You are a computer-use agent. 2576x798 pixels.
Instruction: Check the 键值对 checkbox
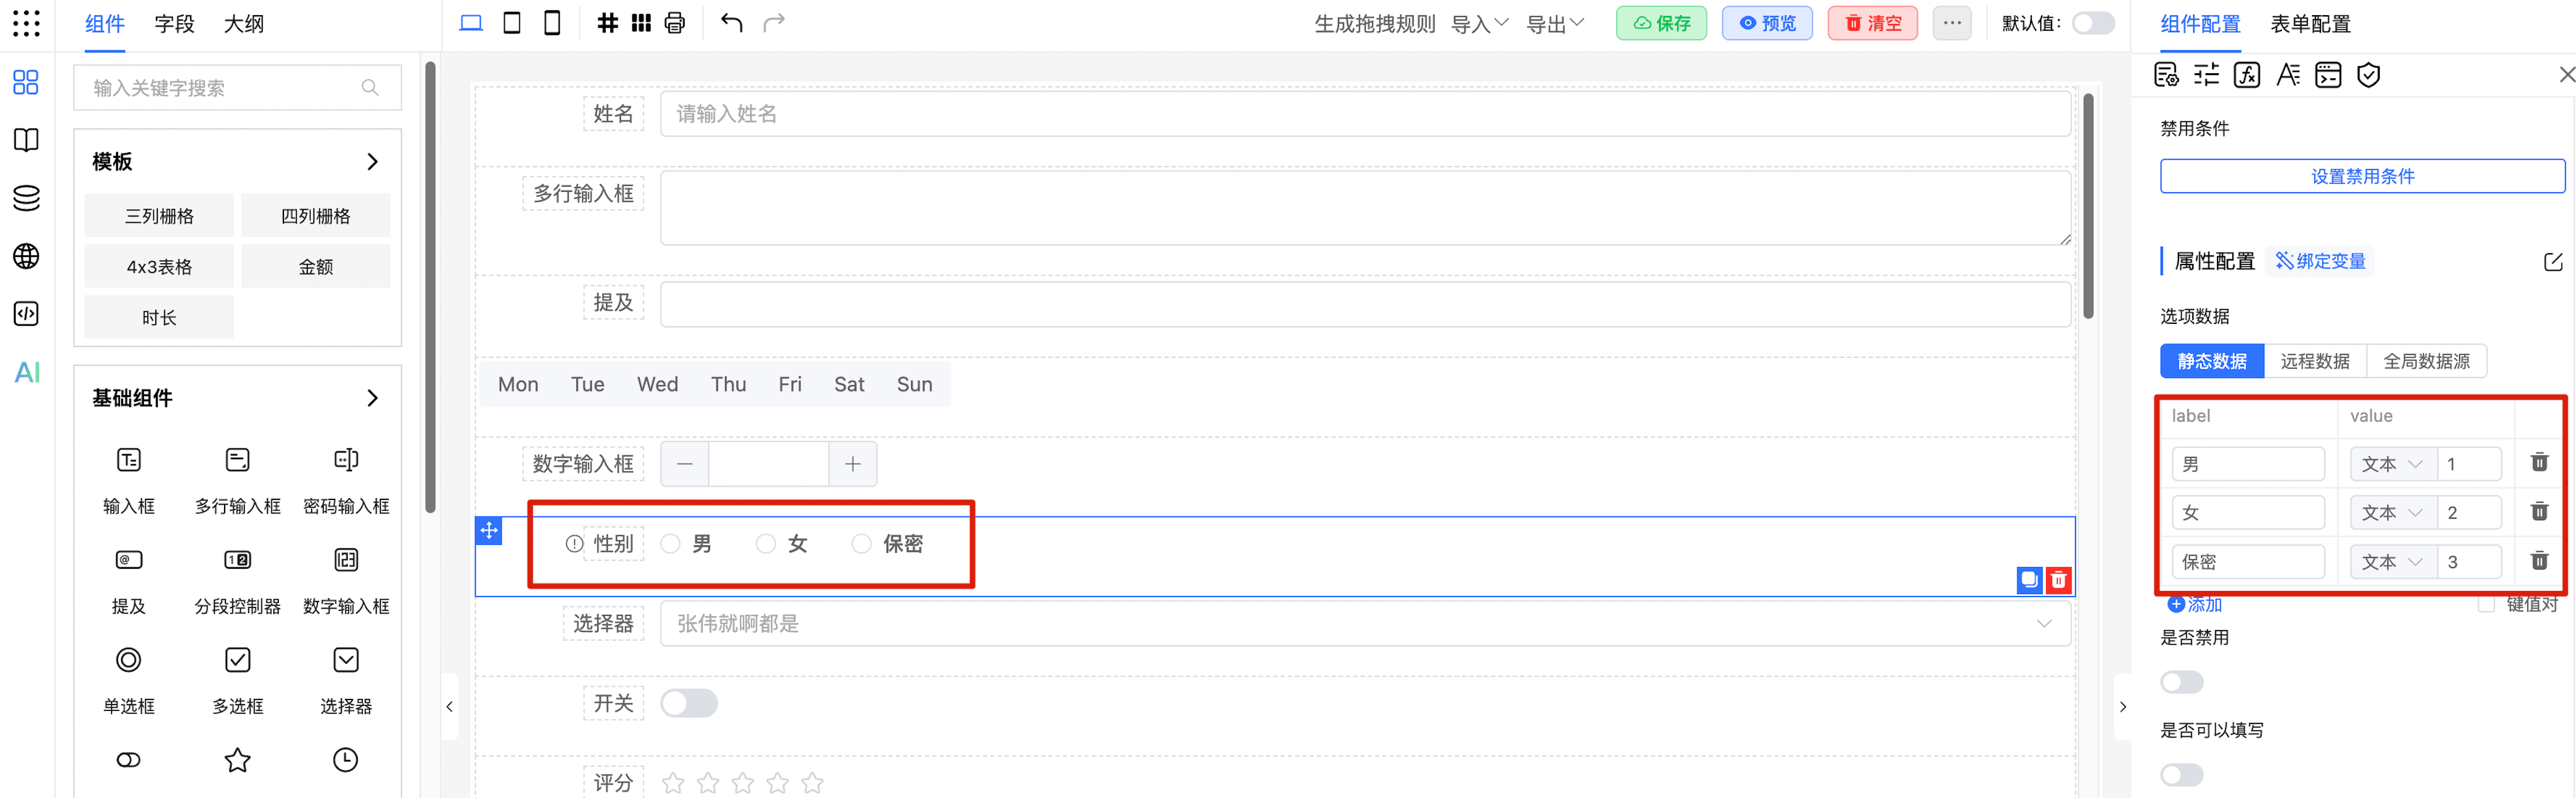point(2486,604)
